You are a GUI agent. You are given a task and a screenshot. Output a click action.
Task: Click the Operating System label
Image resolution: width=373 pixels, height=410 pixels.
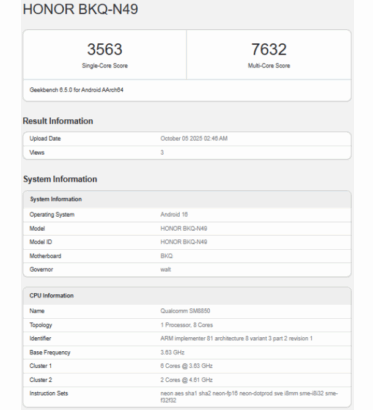click(x=52, y=214)
